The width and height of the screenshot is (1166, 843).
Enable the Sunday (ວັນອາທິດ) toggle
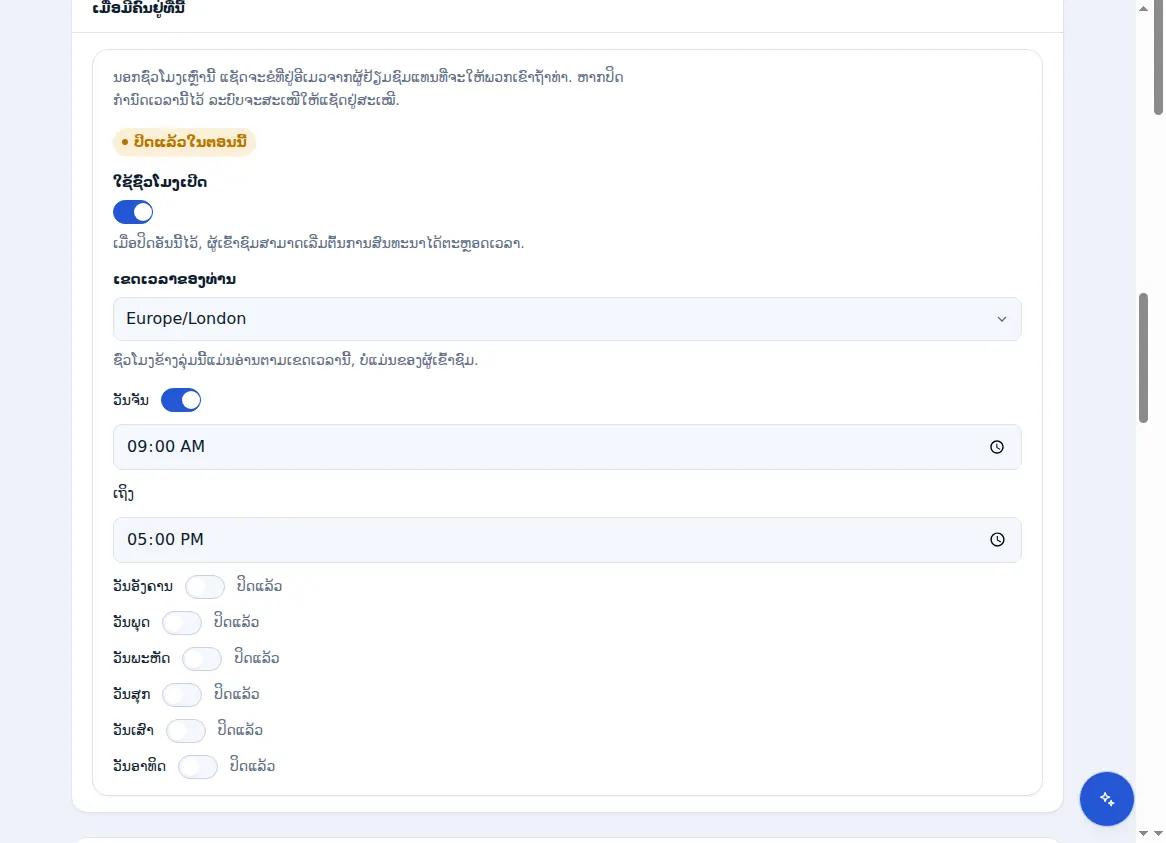198,766
